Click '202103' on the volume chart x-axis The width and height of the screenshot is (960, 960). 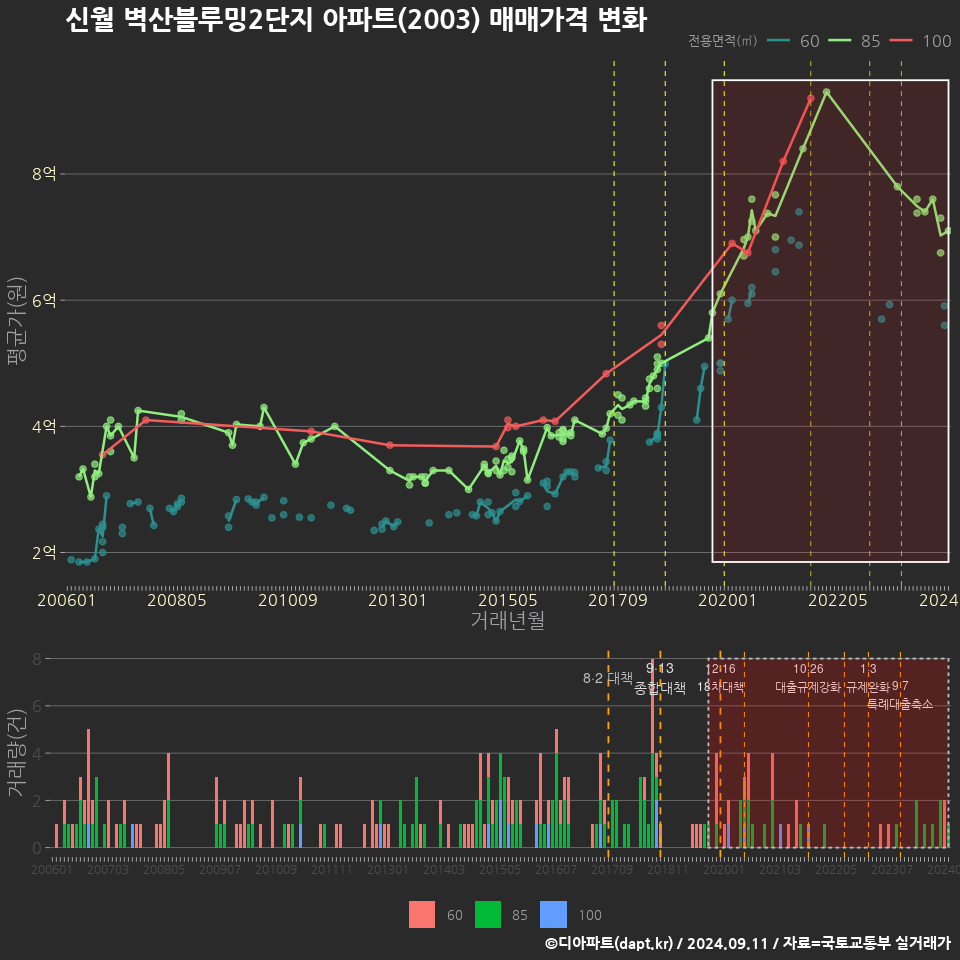[780, 869]
